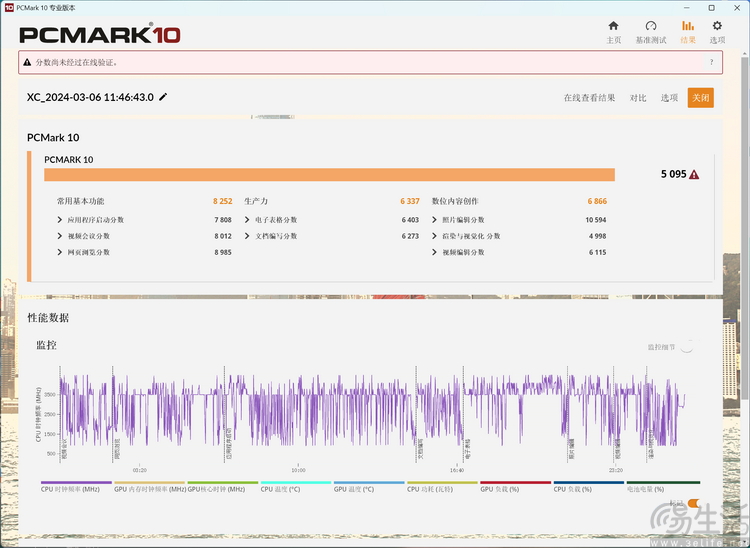The image size is (750, 548).
Task: Minimize the PCMark 10 window
Action: (x=686, y=8)
